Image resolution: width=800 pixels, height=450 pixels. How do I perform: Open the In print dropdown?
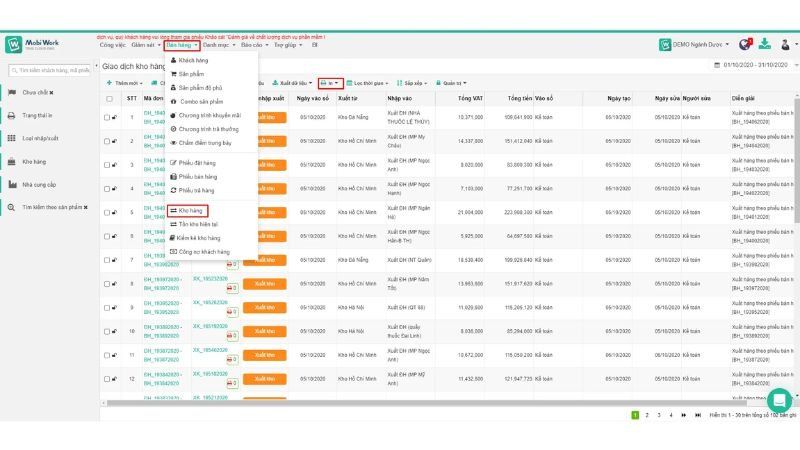330,83
